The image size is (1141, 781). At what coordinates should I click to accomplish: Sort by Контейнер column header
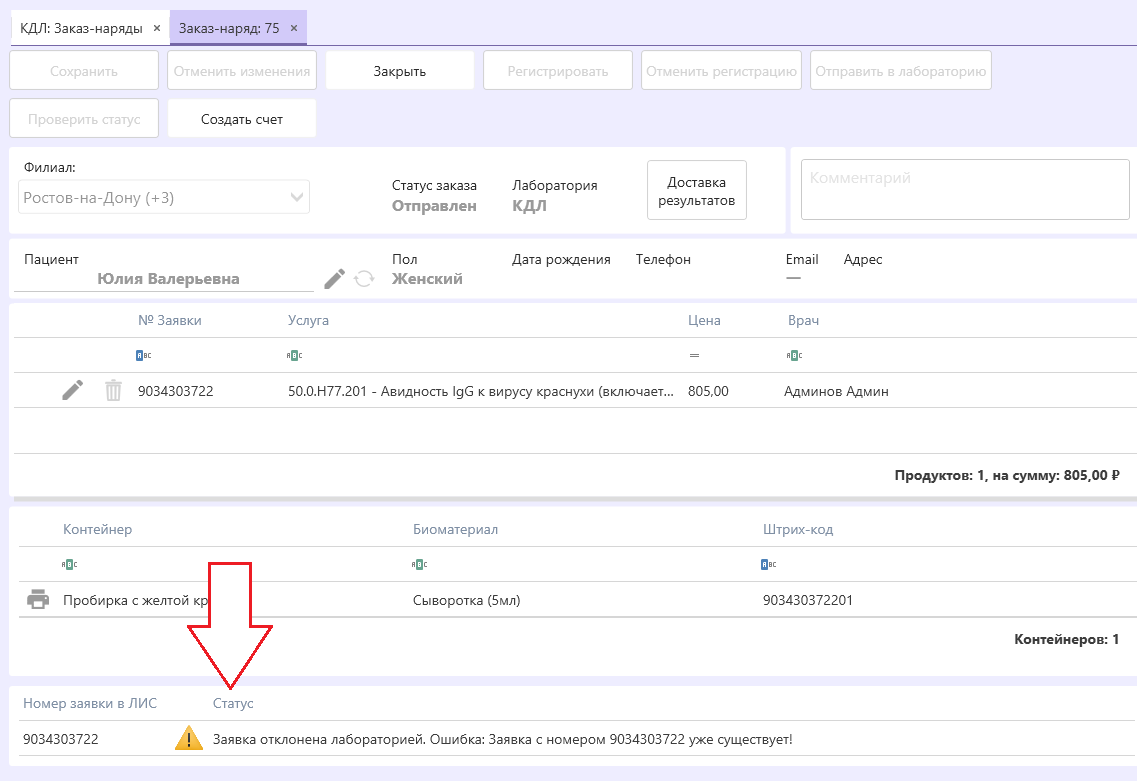click(x=98, y=529)
